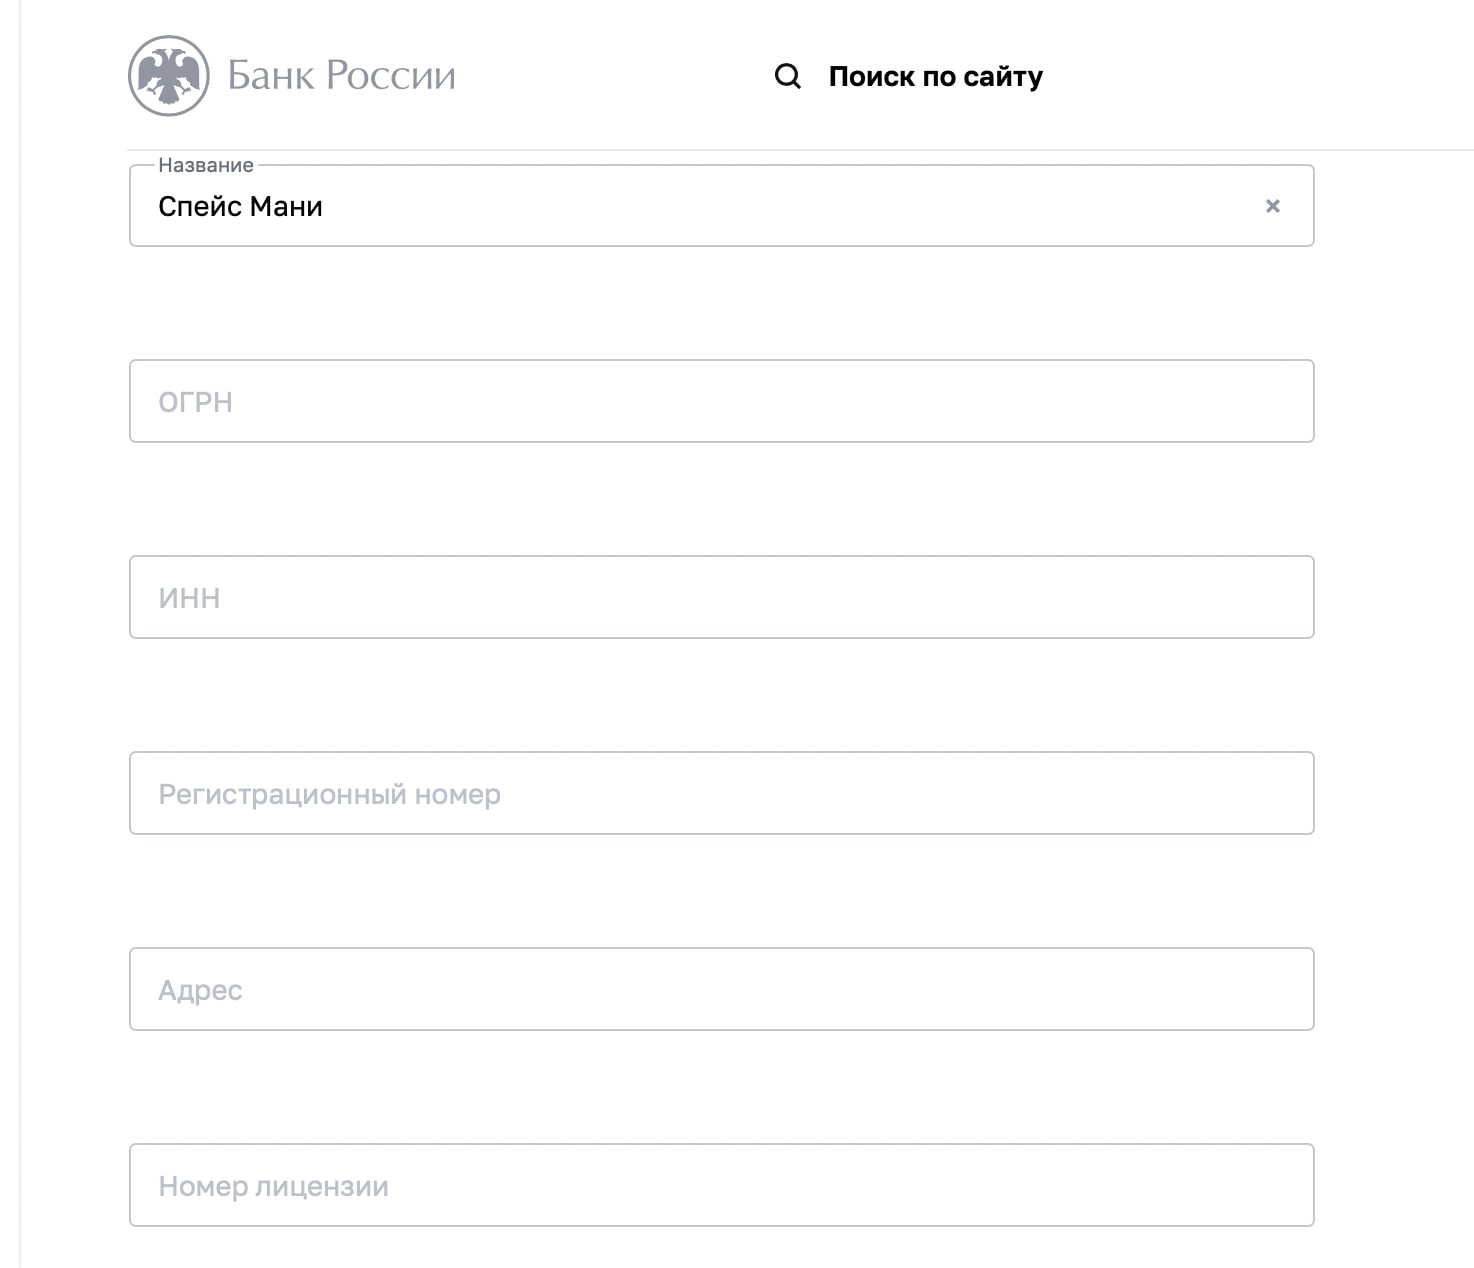The image size is (1474, 1268).
Task: Click the Банк России logo text
Action: coord(342,76)
